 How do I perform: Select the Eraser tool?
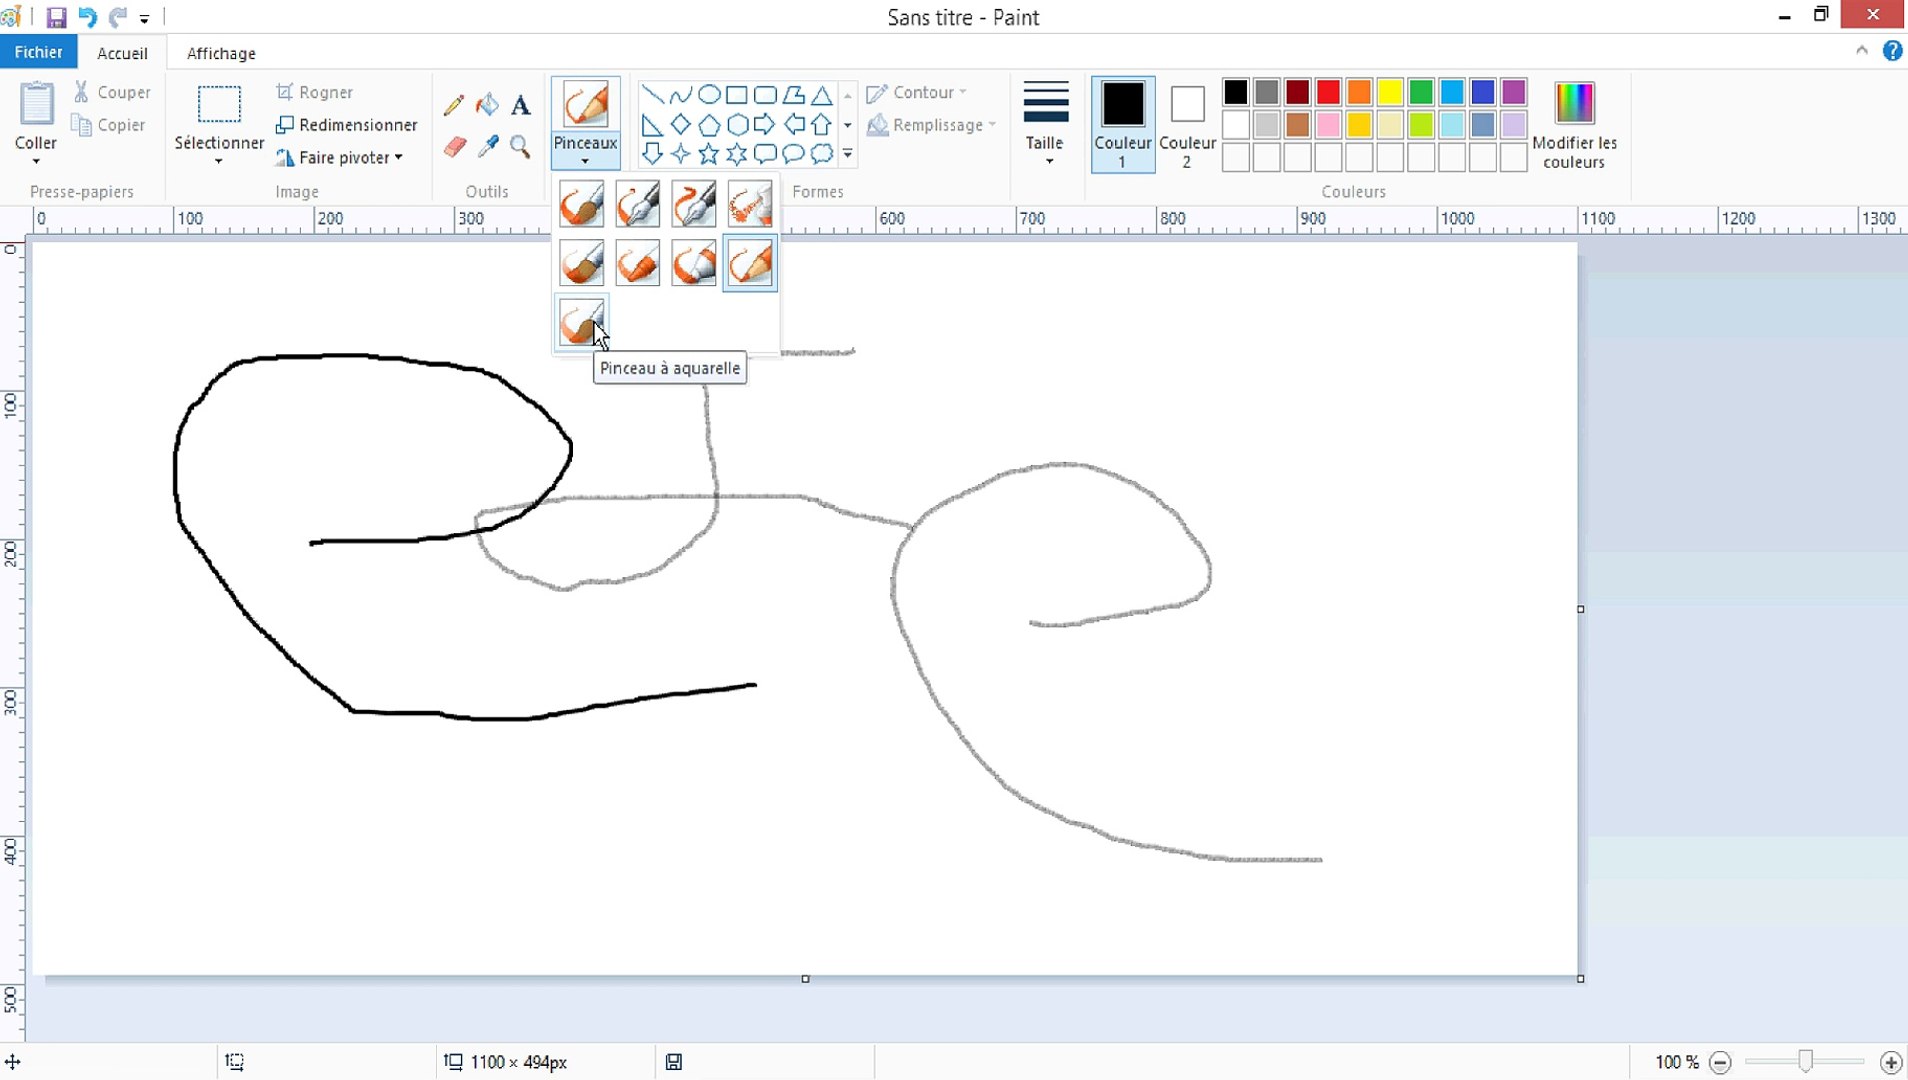[x=455, y=148]
